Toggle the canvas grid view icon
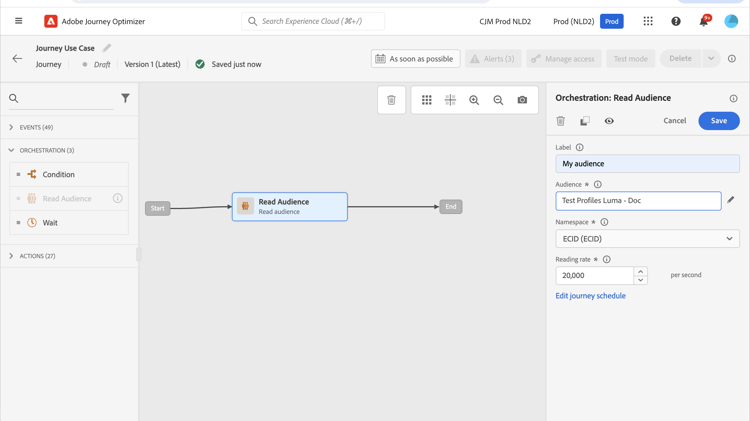Image resolution: width=750 pixels, height=421 pixels. point(427,100)
